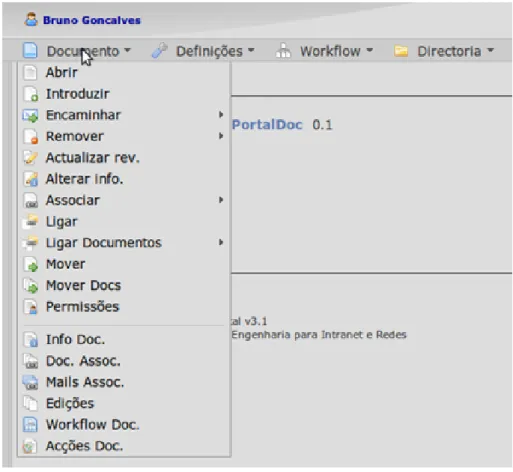Click the Workflow Doc. icon
Image resolution: width=513 pixels, height=472 pixels.
pos(30,425)
